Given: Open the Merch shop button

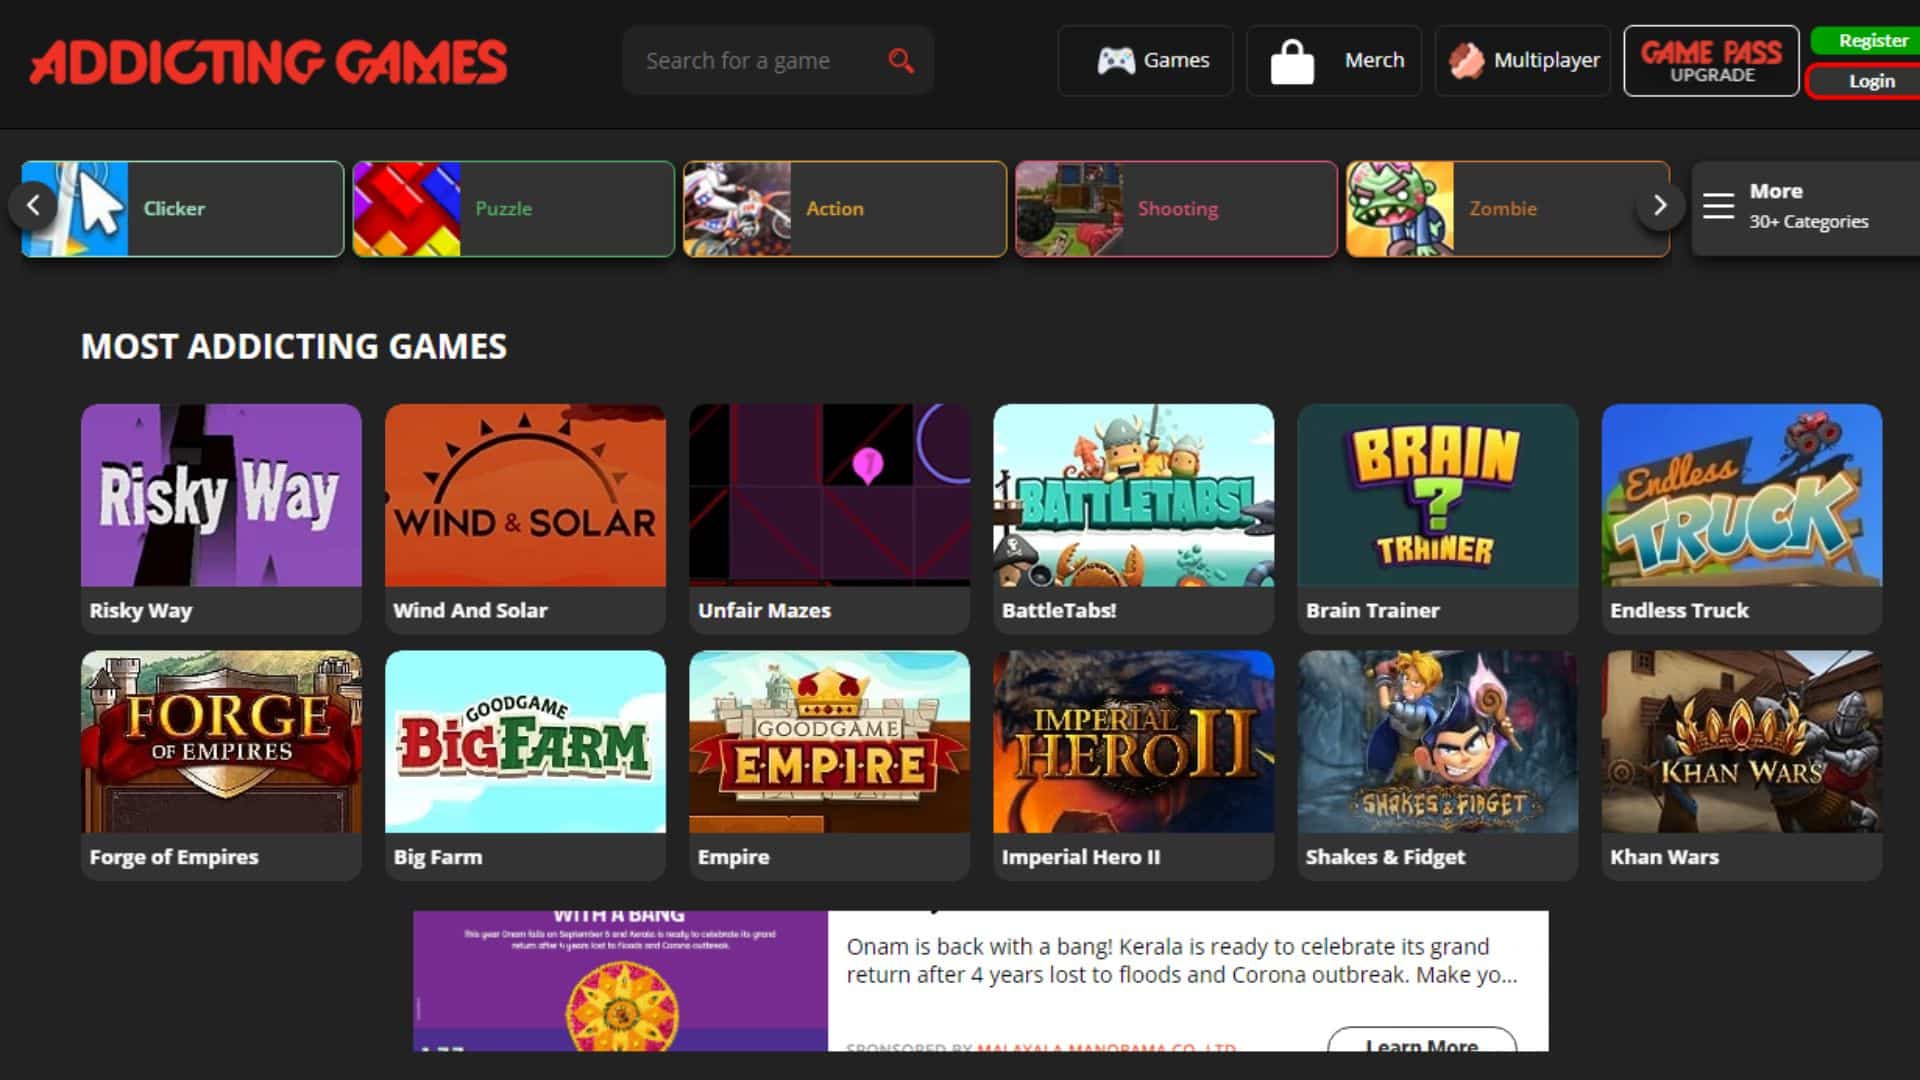Looking at the screenshot, I should pos(1334,61).
